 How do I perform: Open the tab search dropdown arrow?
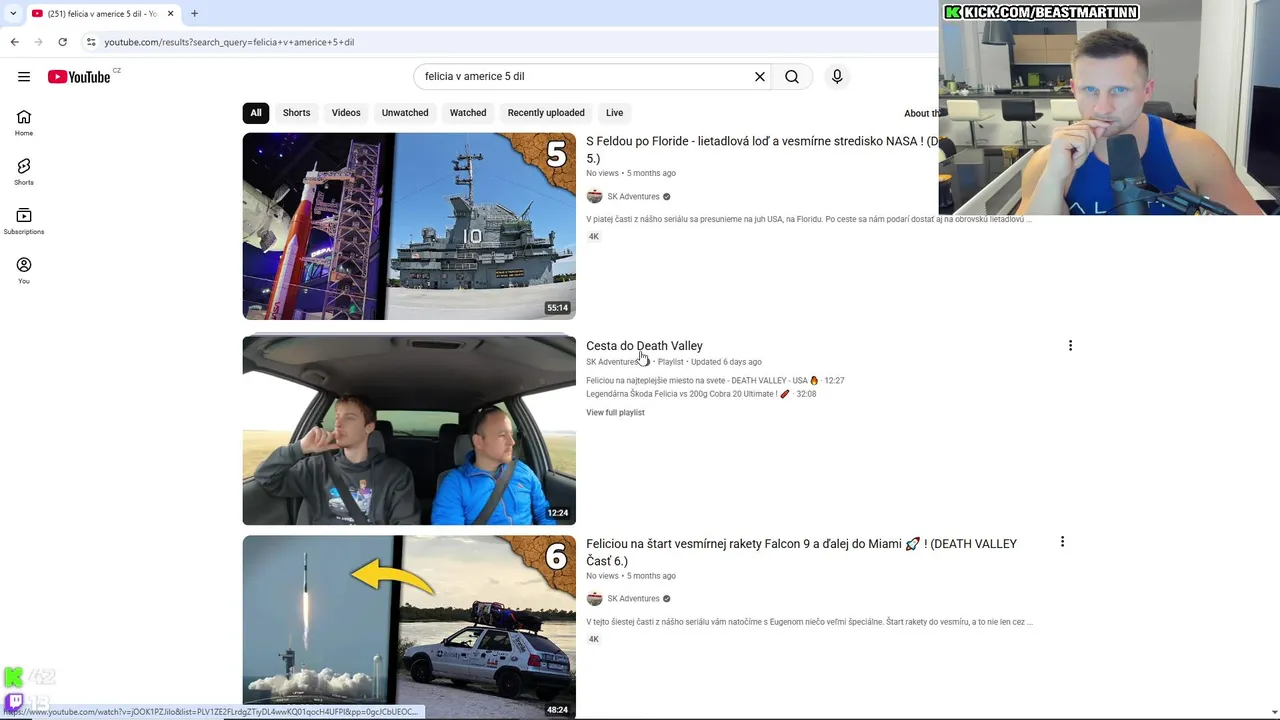[13, 13]
